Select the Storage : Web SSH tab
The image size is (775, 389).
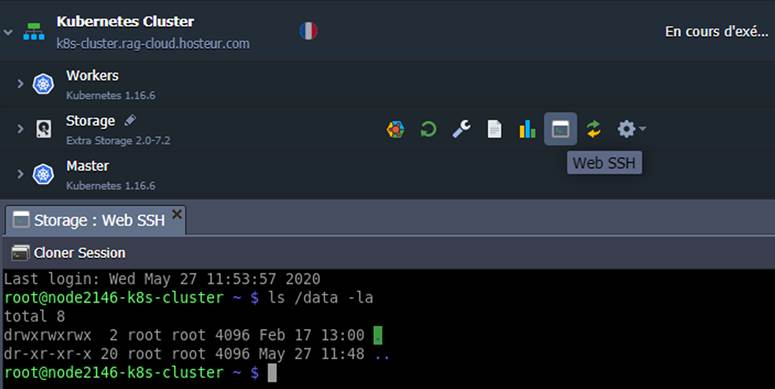pos(95,220)
